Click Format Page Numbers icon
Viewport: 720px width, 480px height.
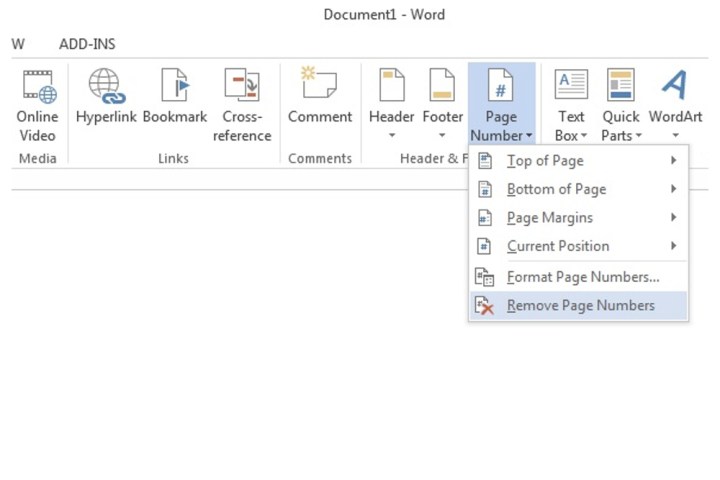[484, 277]
